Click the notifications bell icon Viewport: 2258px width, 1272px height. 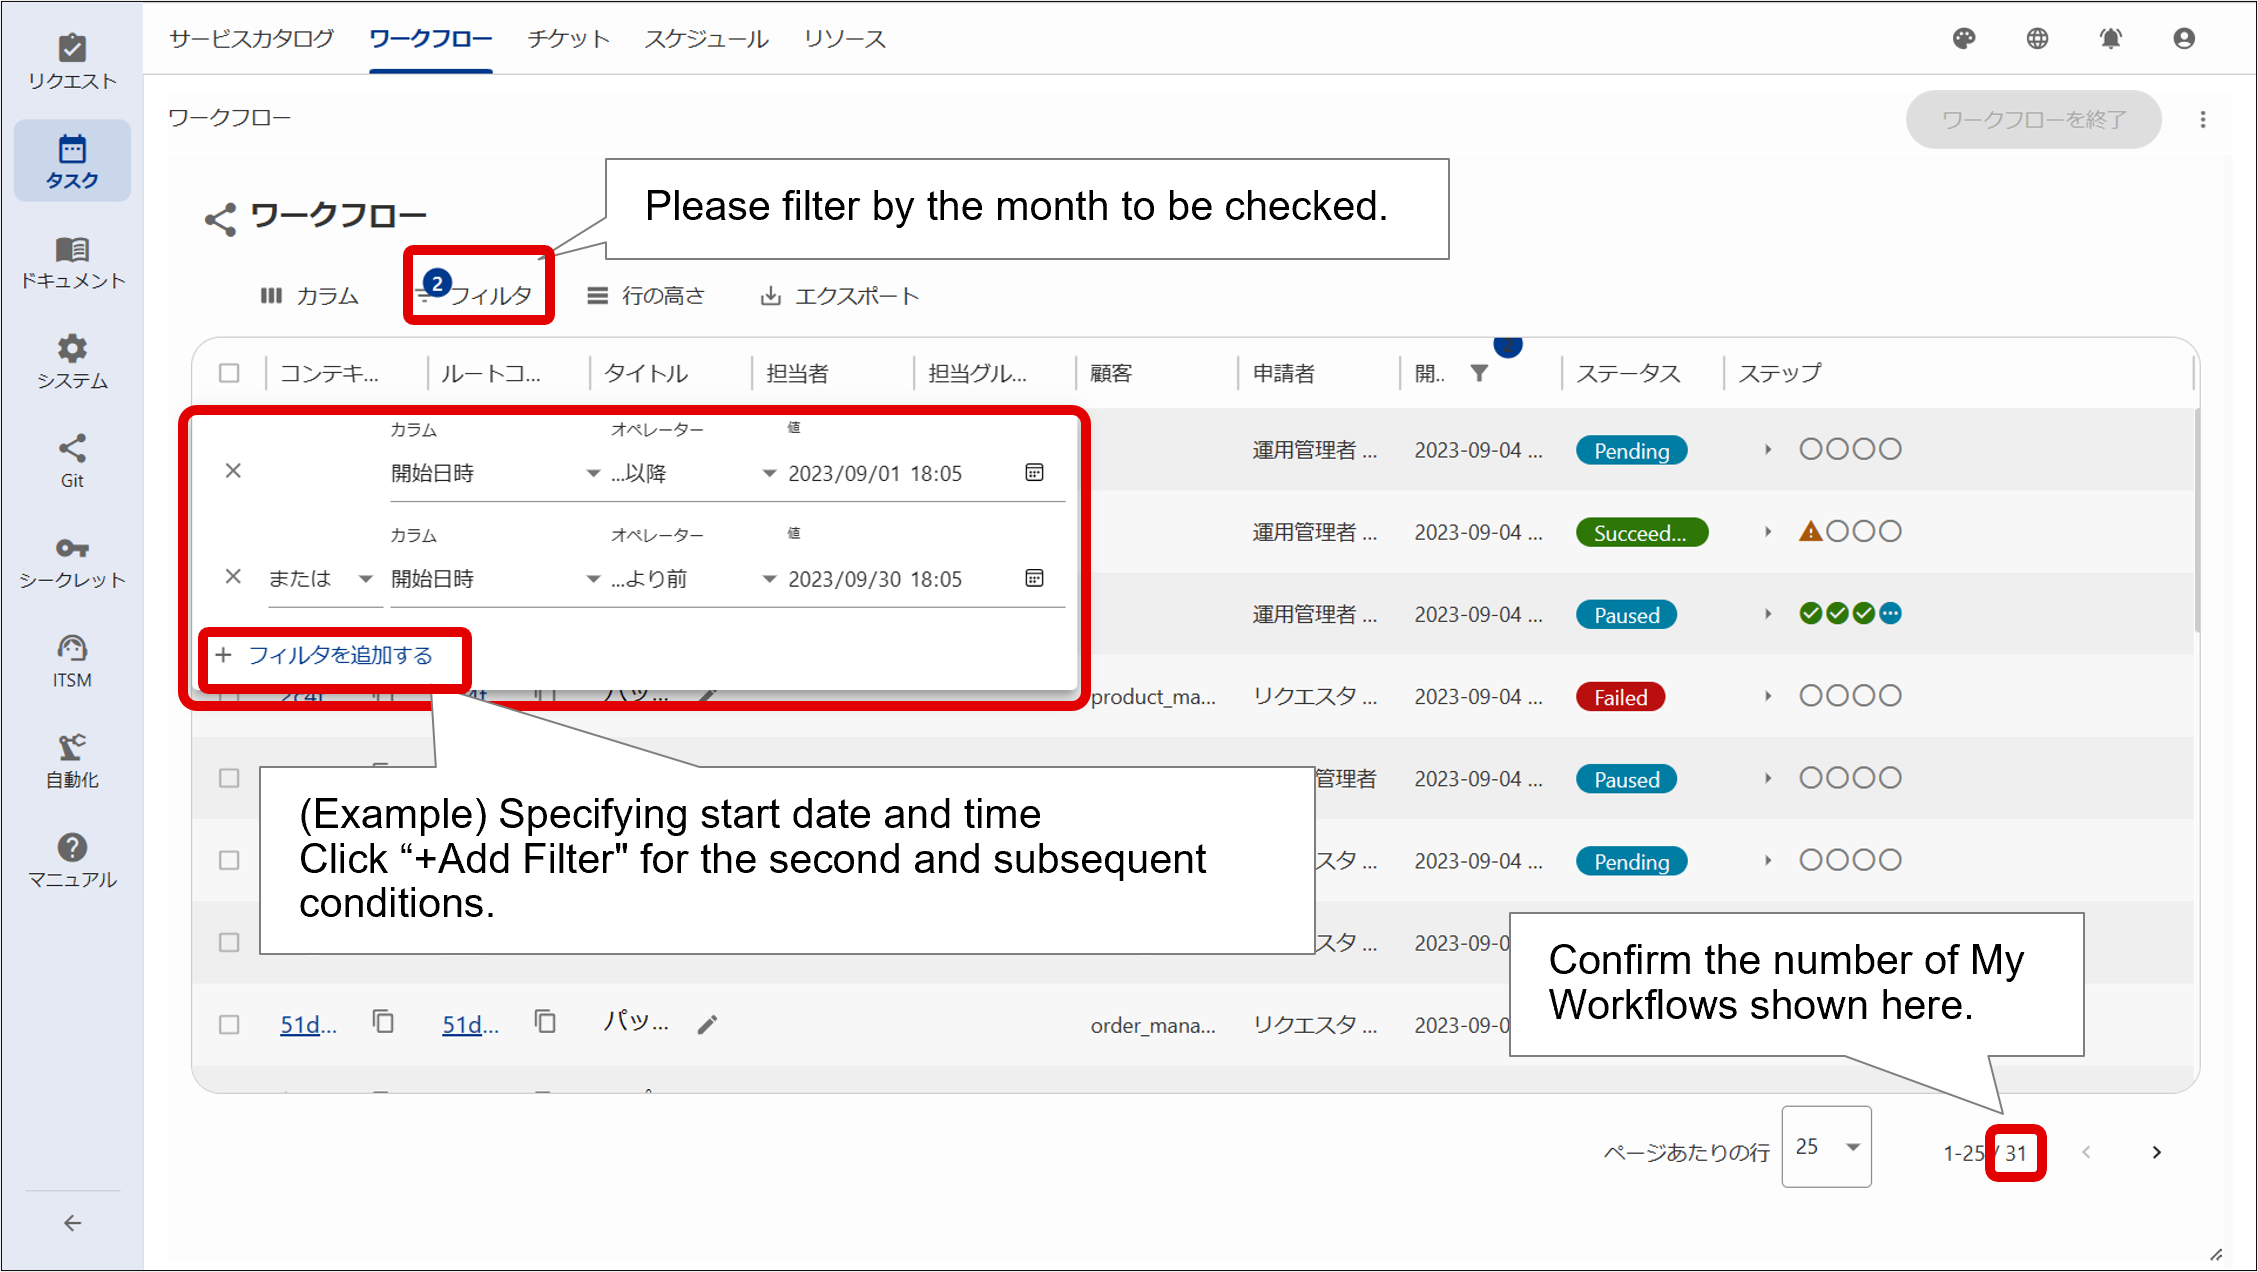[2110, 39]
